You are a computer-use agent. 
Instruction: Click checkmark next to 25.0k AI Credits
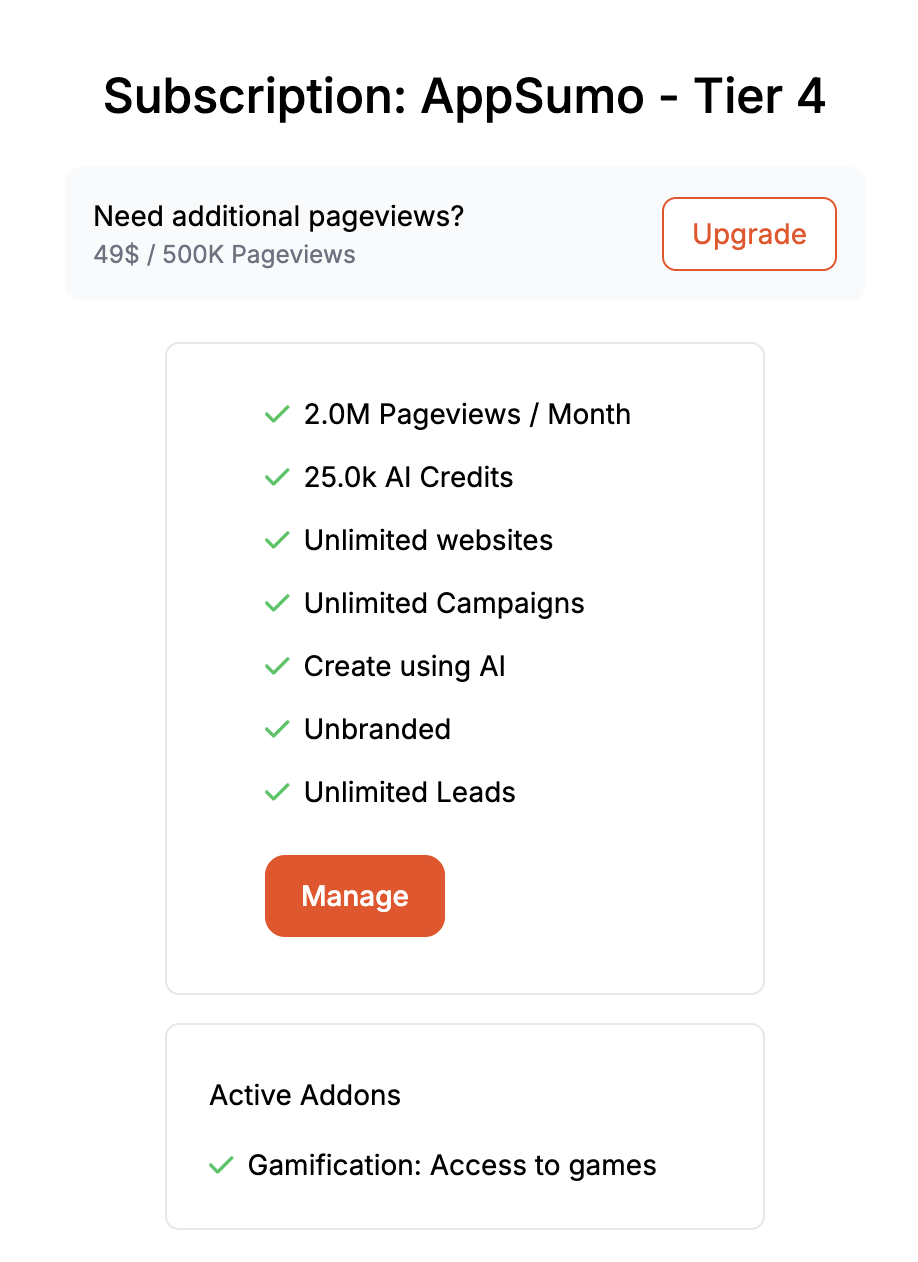277,478
